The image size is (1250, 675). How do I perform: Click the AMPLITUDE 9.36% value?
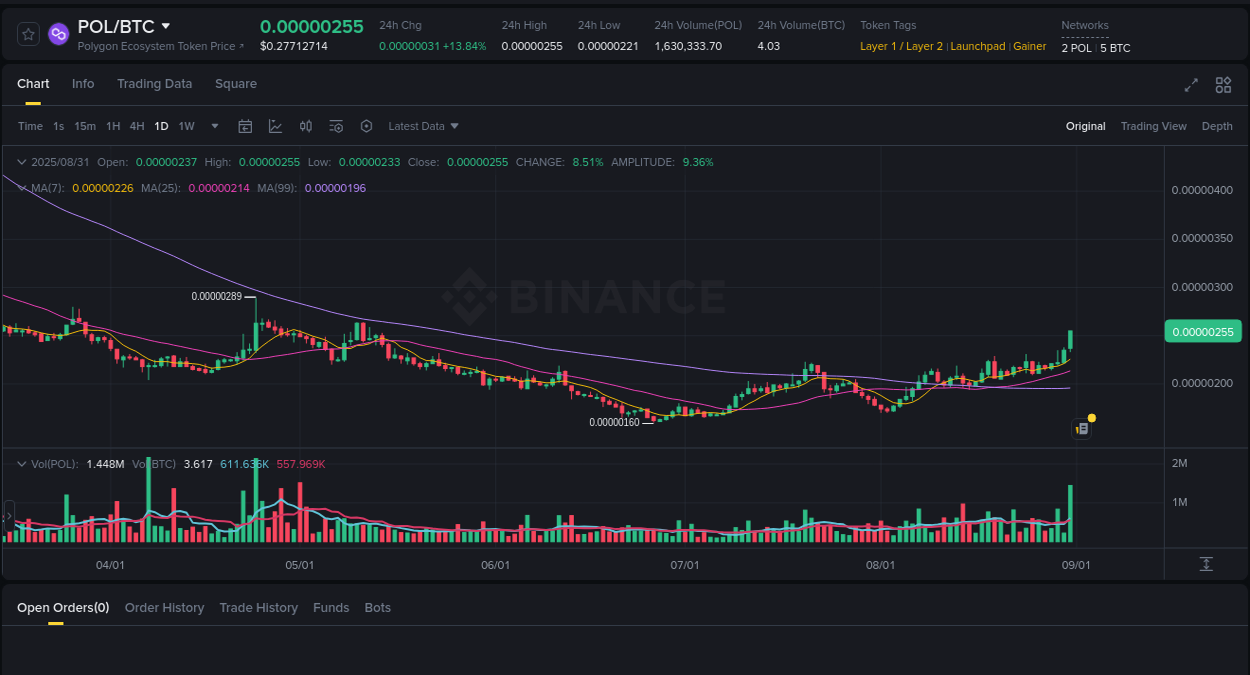click(x=698, y=162)
